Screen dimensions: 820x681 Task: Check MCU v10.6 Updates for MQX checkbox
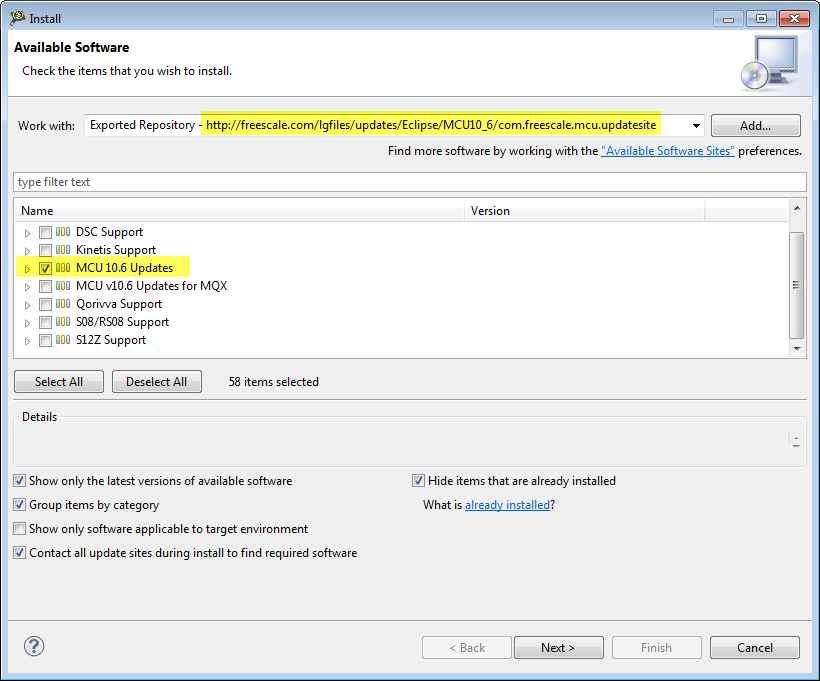pyautogui.click(x=45, y=286)
